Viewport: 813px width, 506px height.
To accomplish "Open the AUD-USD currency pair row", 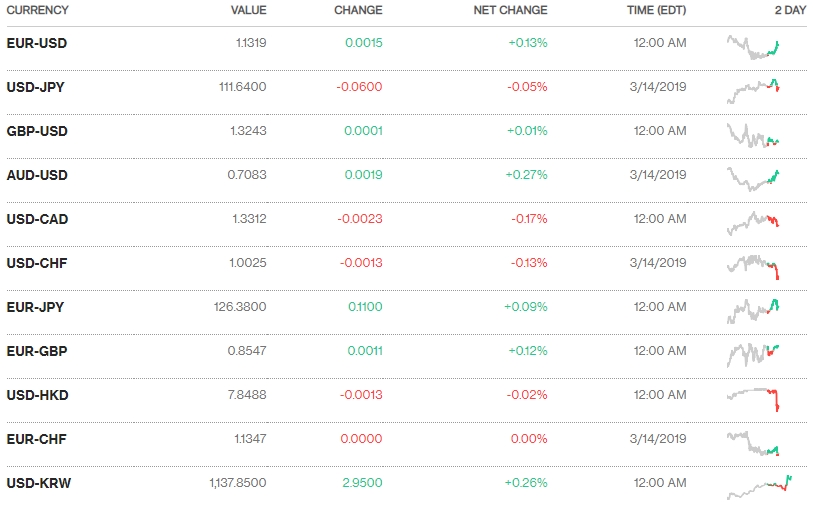I will (x=37, y=175).
